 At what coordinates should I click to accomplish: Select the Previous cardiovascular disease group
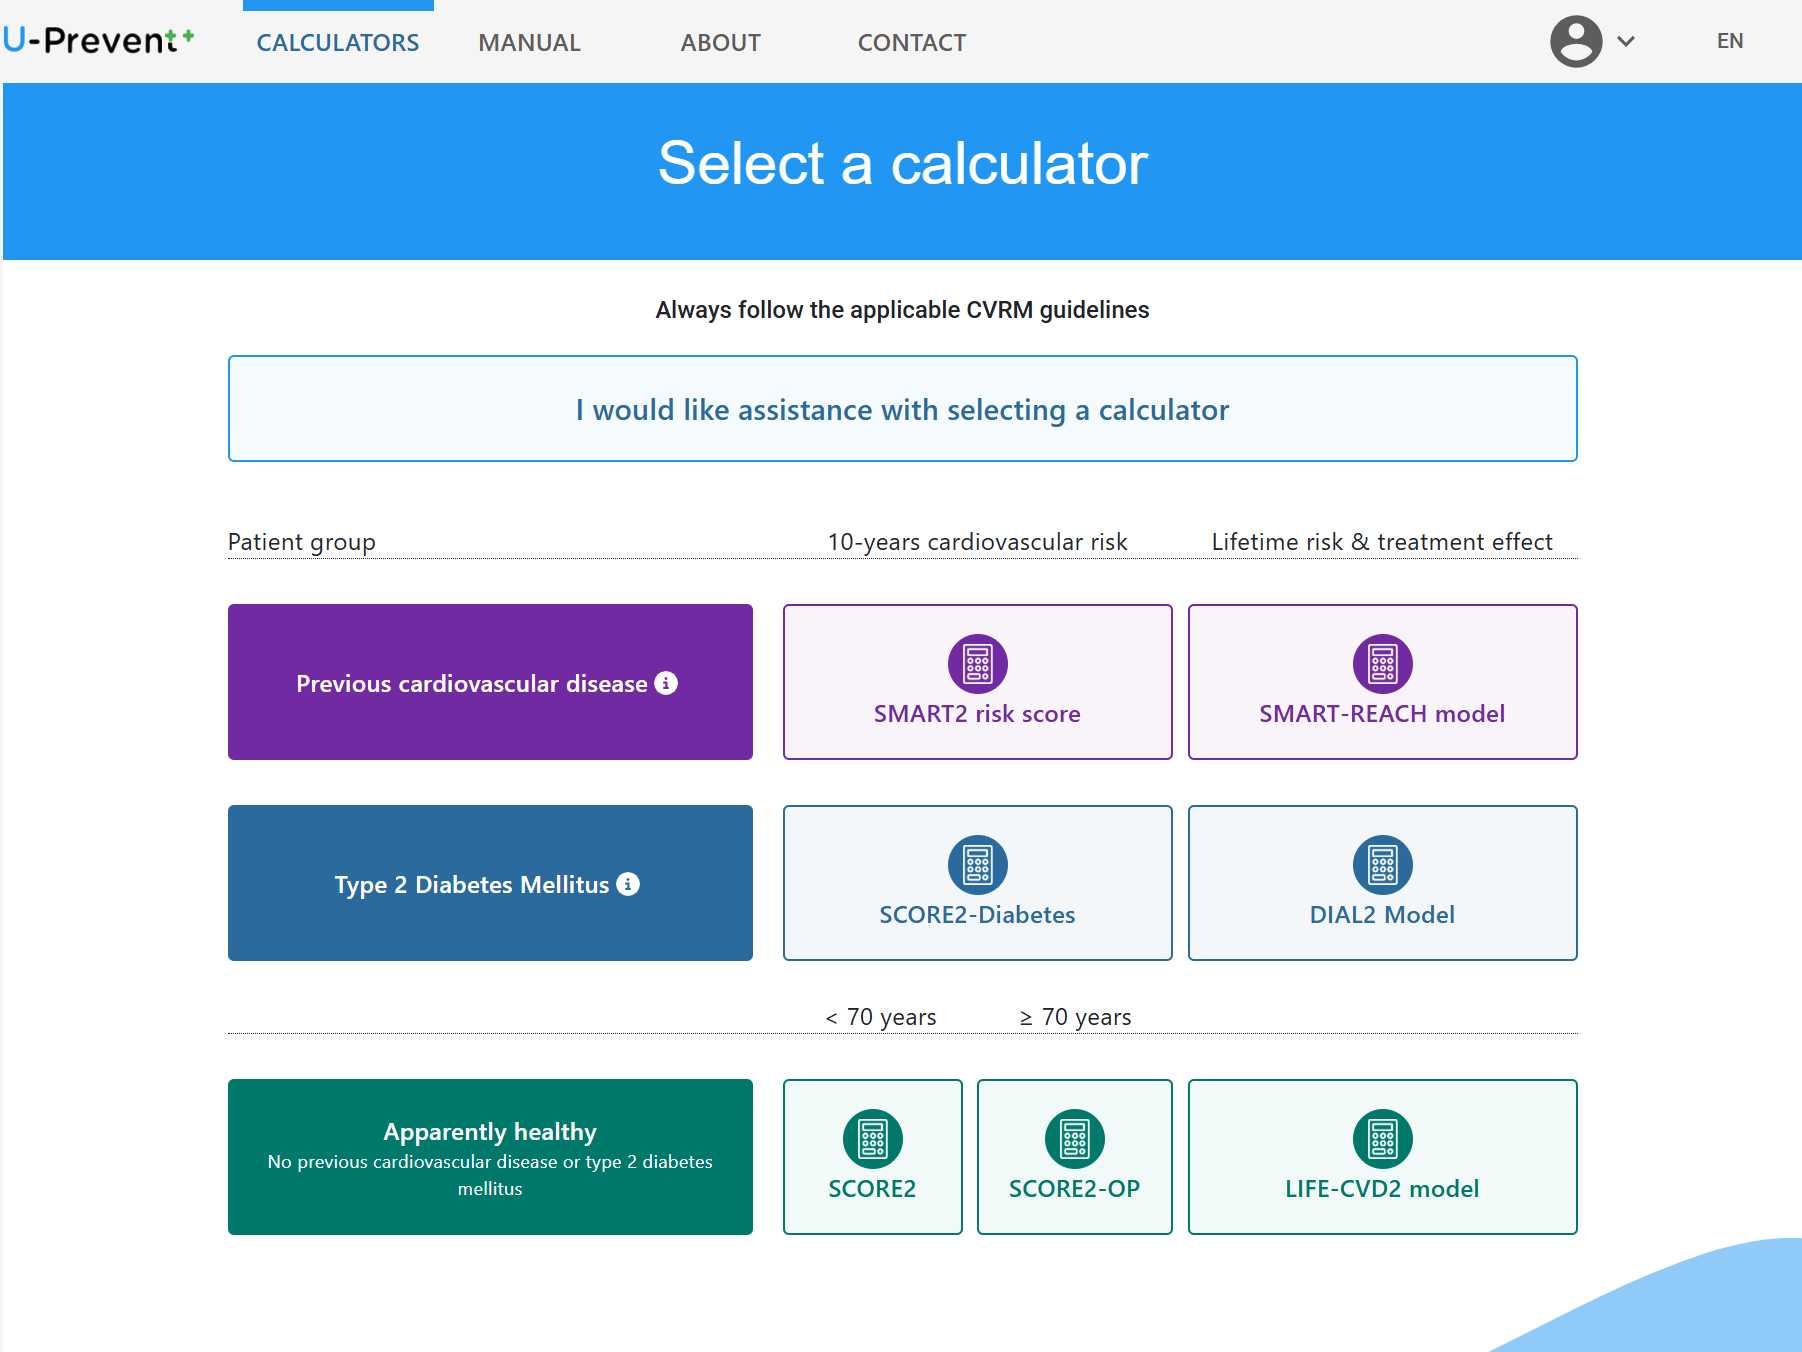click(x=470, y=684)
